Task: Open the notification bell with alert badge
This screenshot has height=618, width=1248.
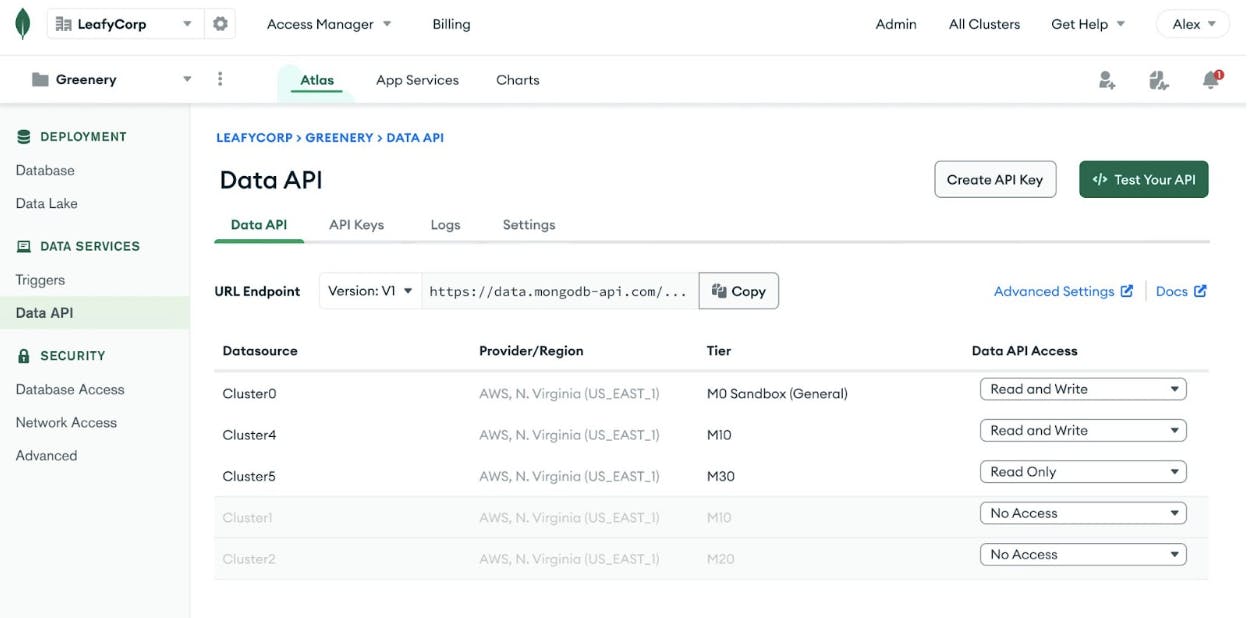Action: coord(1209,78)
